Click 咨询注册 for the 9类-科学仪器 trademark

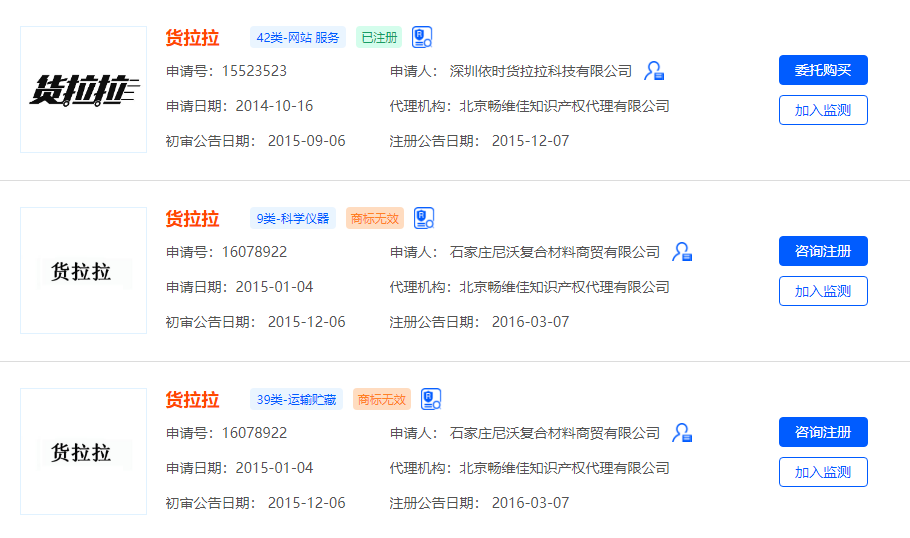[823, 251]
